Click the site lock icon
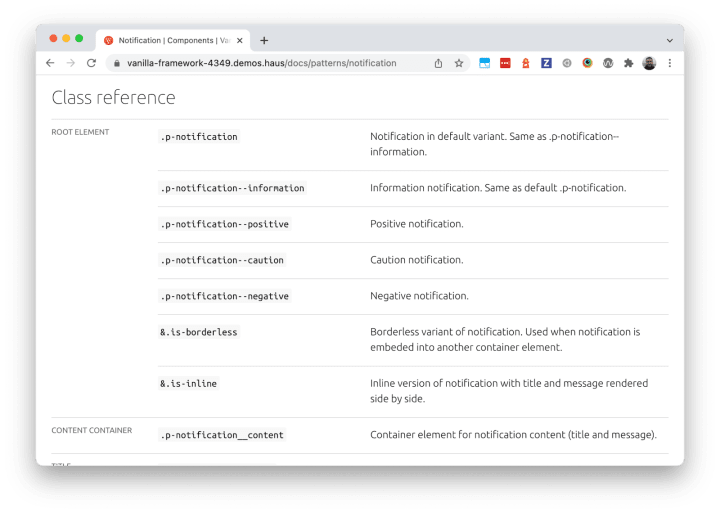The width and height of the screenshot is (720, 513). click(x=117, y=63)
